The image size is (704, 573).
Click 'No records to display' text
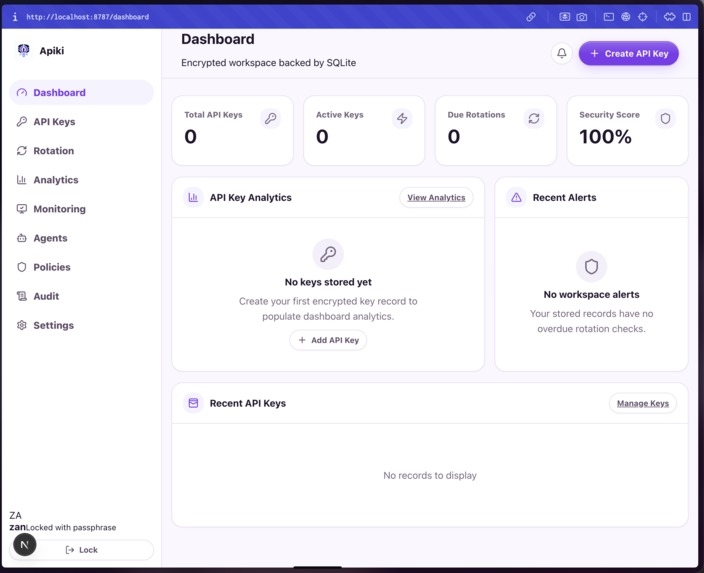pyautogui.click(x=430, y=476)
